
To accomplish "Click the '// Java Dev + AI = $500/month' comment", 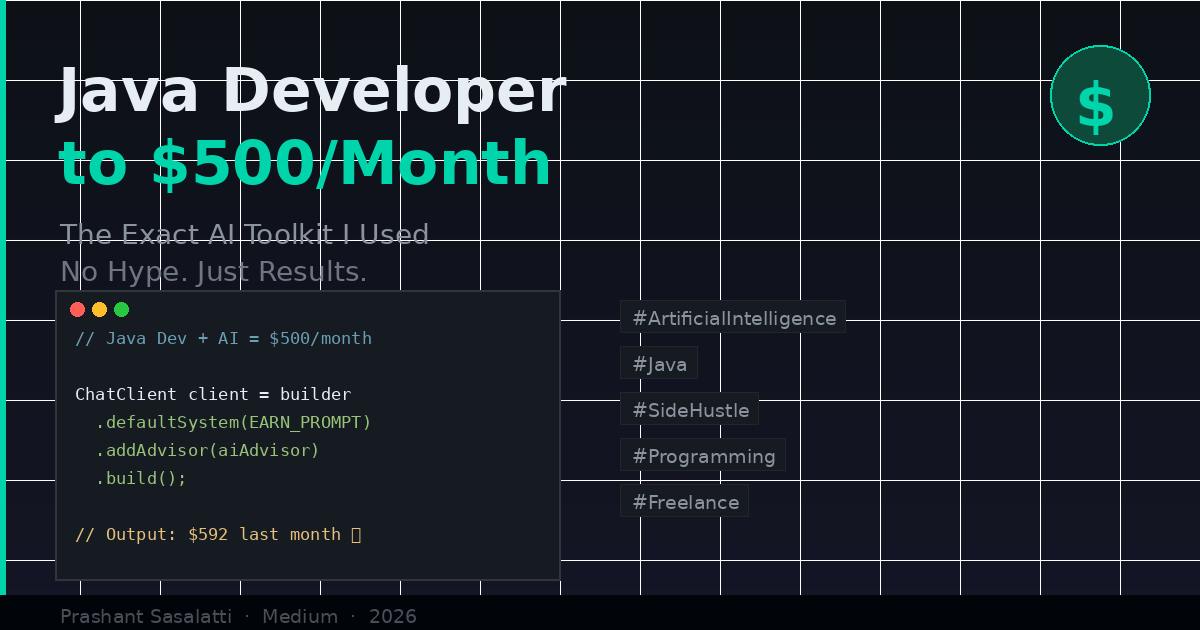I will (223, 338).
